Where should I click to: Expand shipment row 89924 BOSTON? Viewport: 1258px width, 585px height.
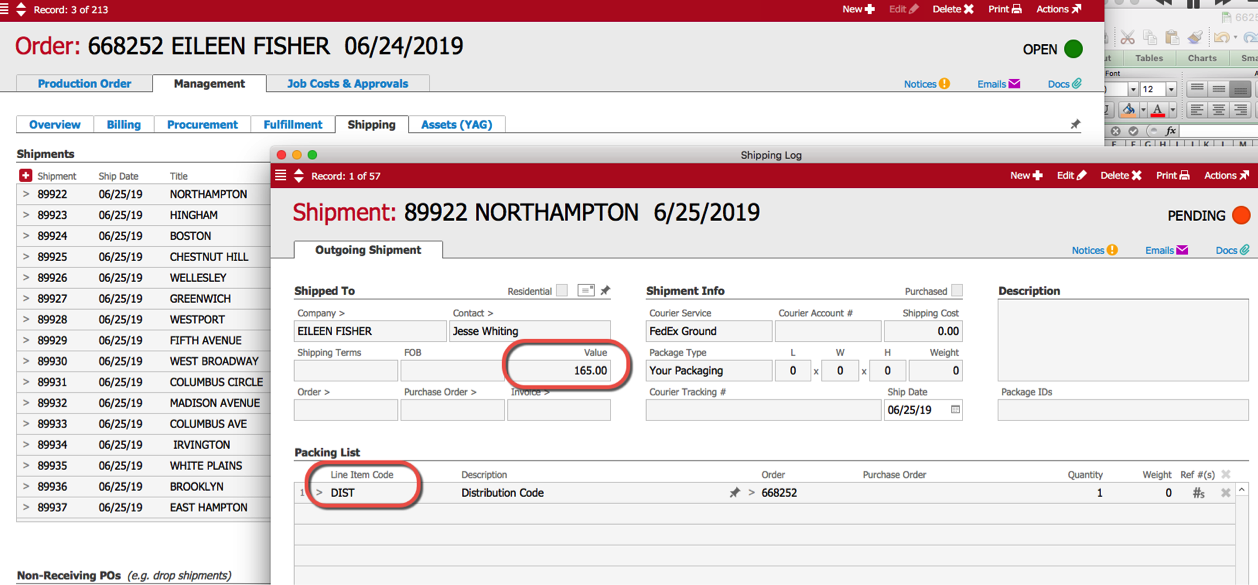pos(26,236)
